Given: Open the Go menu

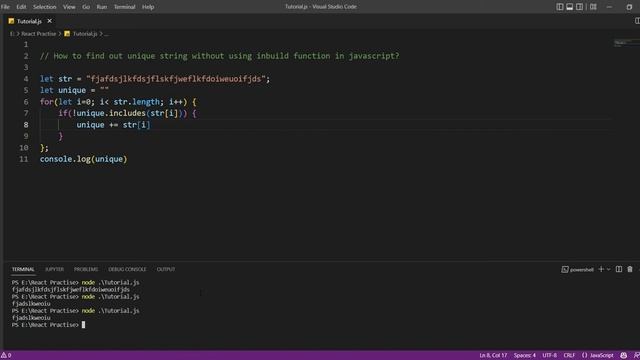Looking at the screenshot, I should 86,7.
